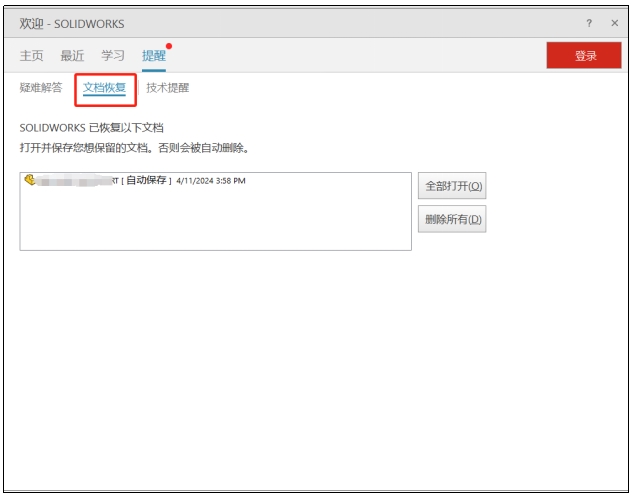Viewport: 634px width, 496px height.
Task: Click the red 登录 button
Action: pyautogui.click(x=584, y=55)
